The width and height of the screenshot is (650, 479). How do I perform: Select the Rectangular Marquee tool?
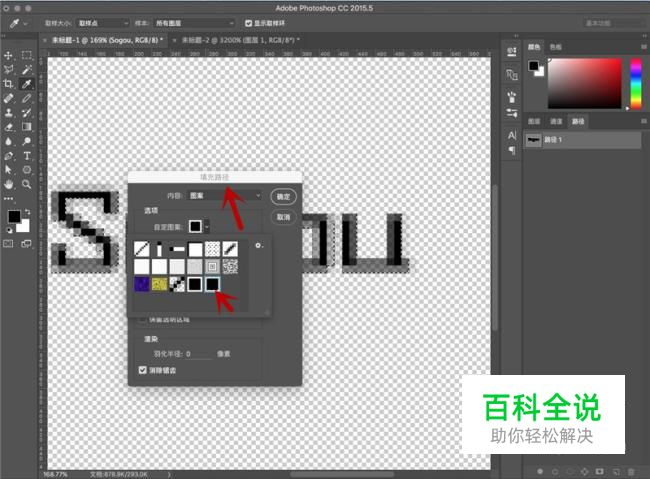[x=27, y=55]
